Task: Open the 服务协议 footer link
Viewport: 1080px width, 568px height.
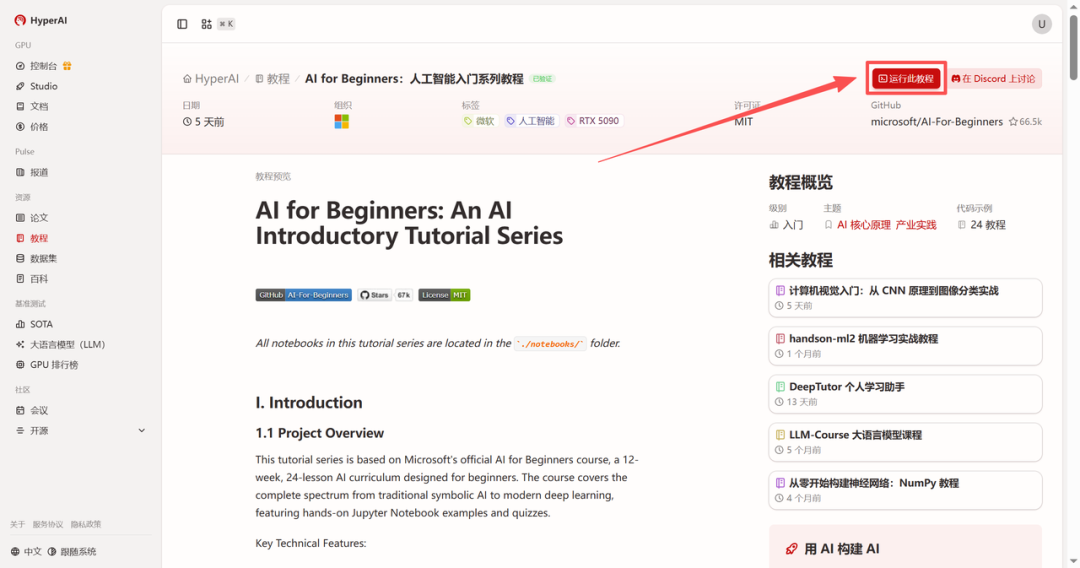Action: click(x=48, y=525)
